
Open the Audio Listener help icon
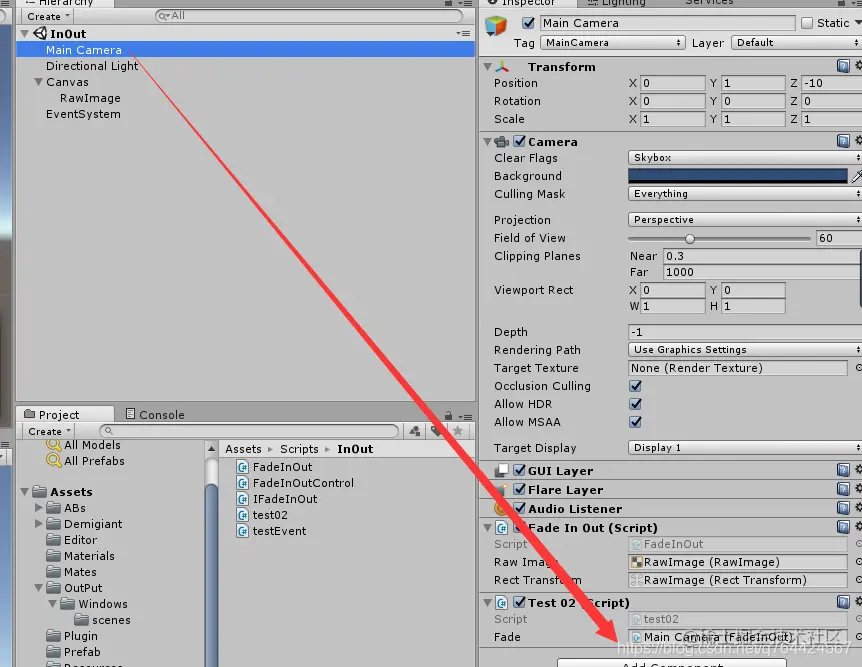[843, 508]
